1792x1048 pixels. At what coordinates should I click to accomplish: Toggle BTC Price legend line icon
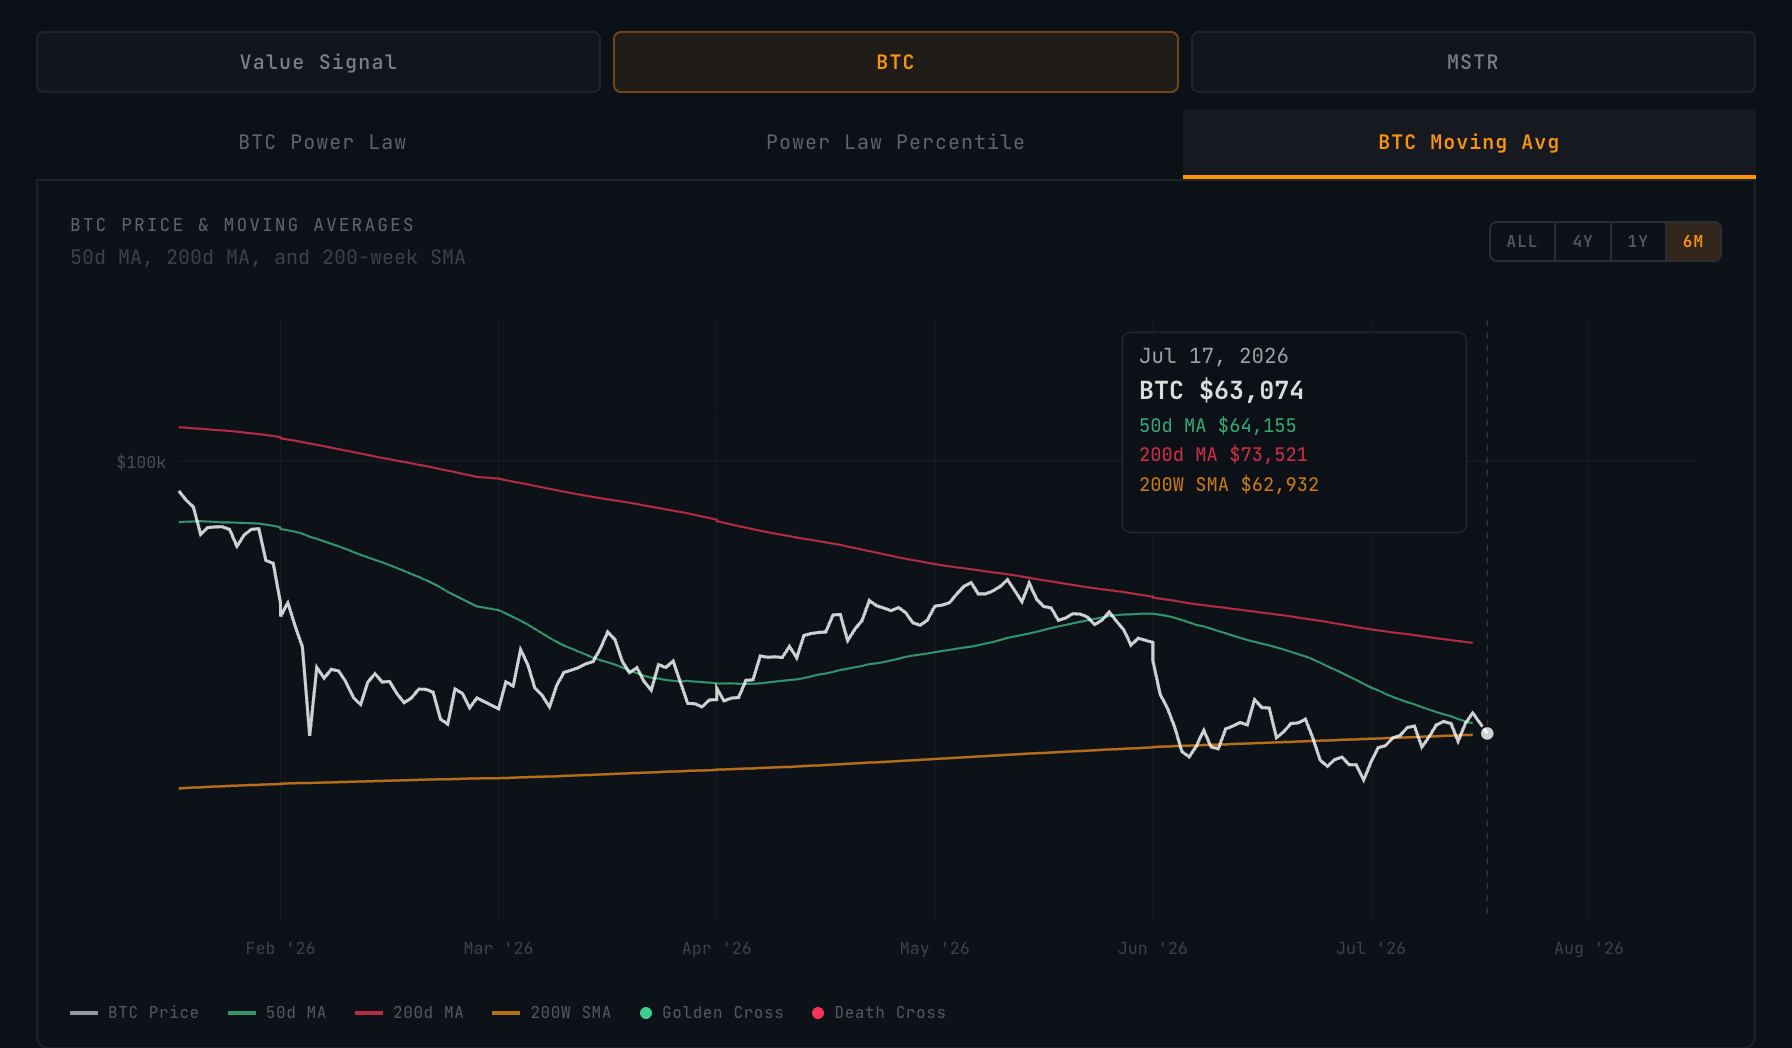coord(84,1013)
